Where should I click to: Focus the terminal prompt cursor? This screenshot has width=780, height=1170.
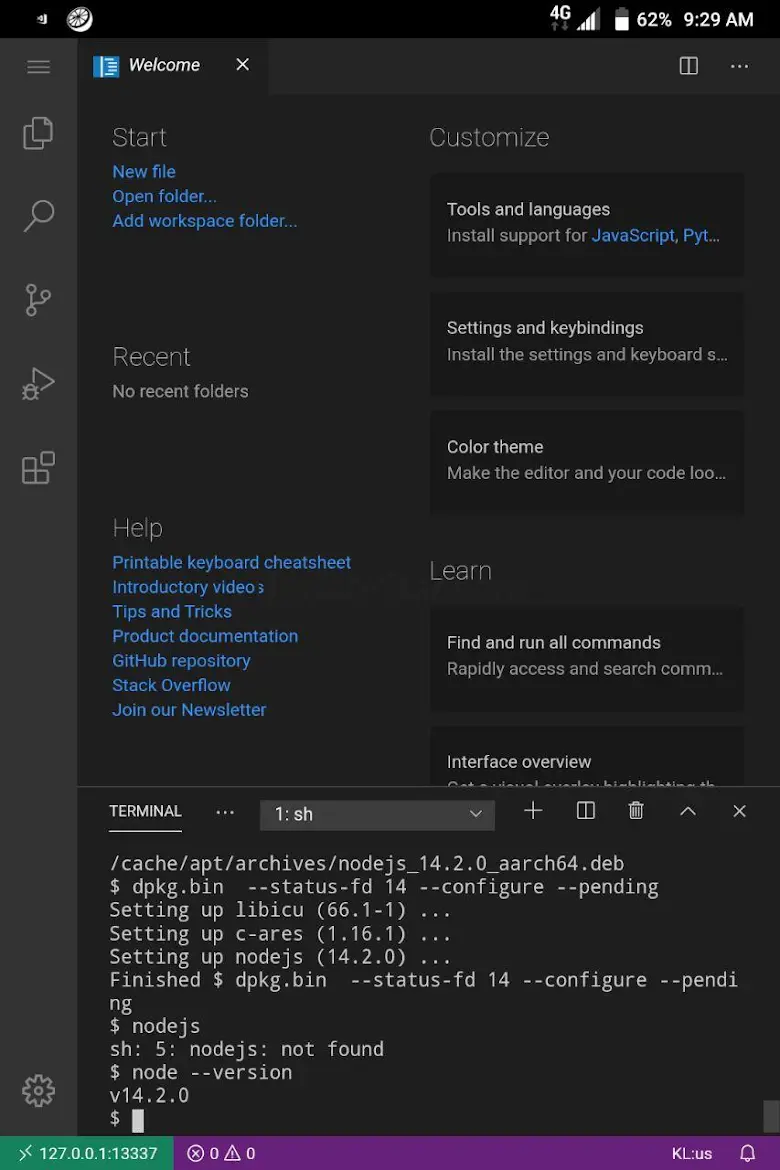coord(138,1120)
